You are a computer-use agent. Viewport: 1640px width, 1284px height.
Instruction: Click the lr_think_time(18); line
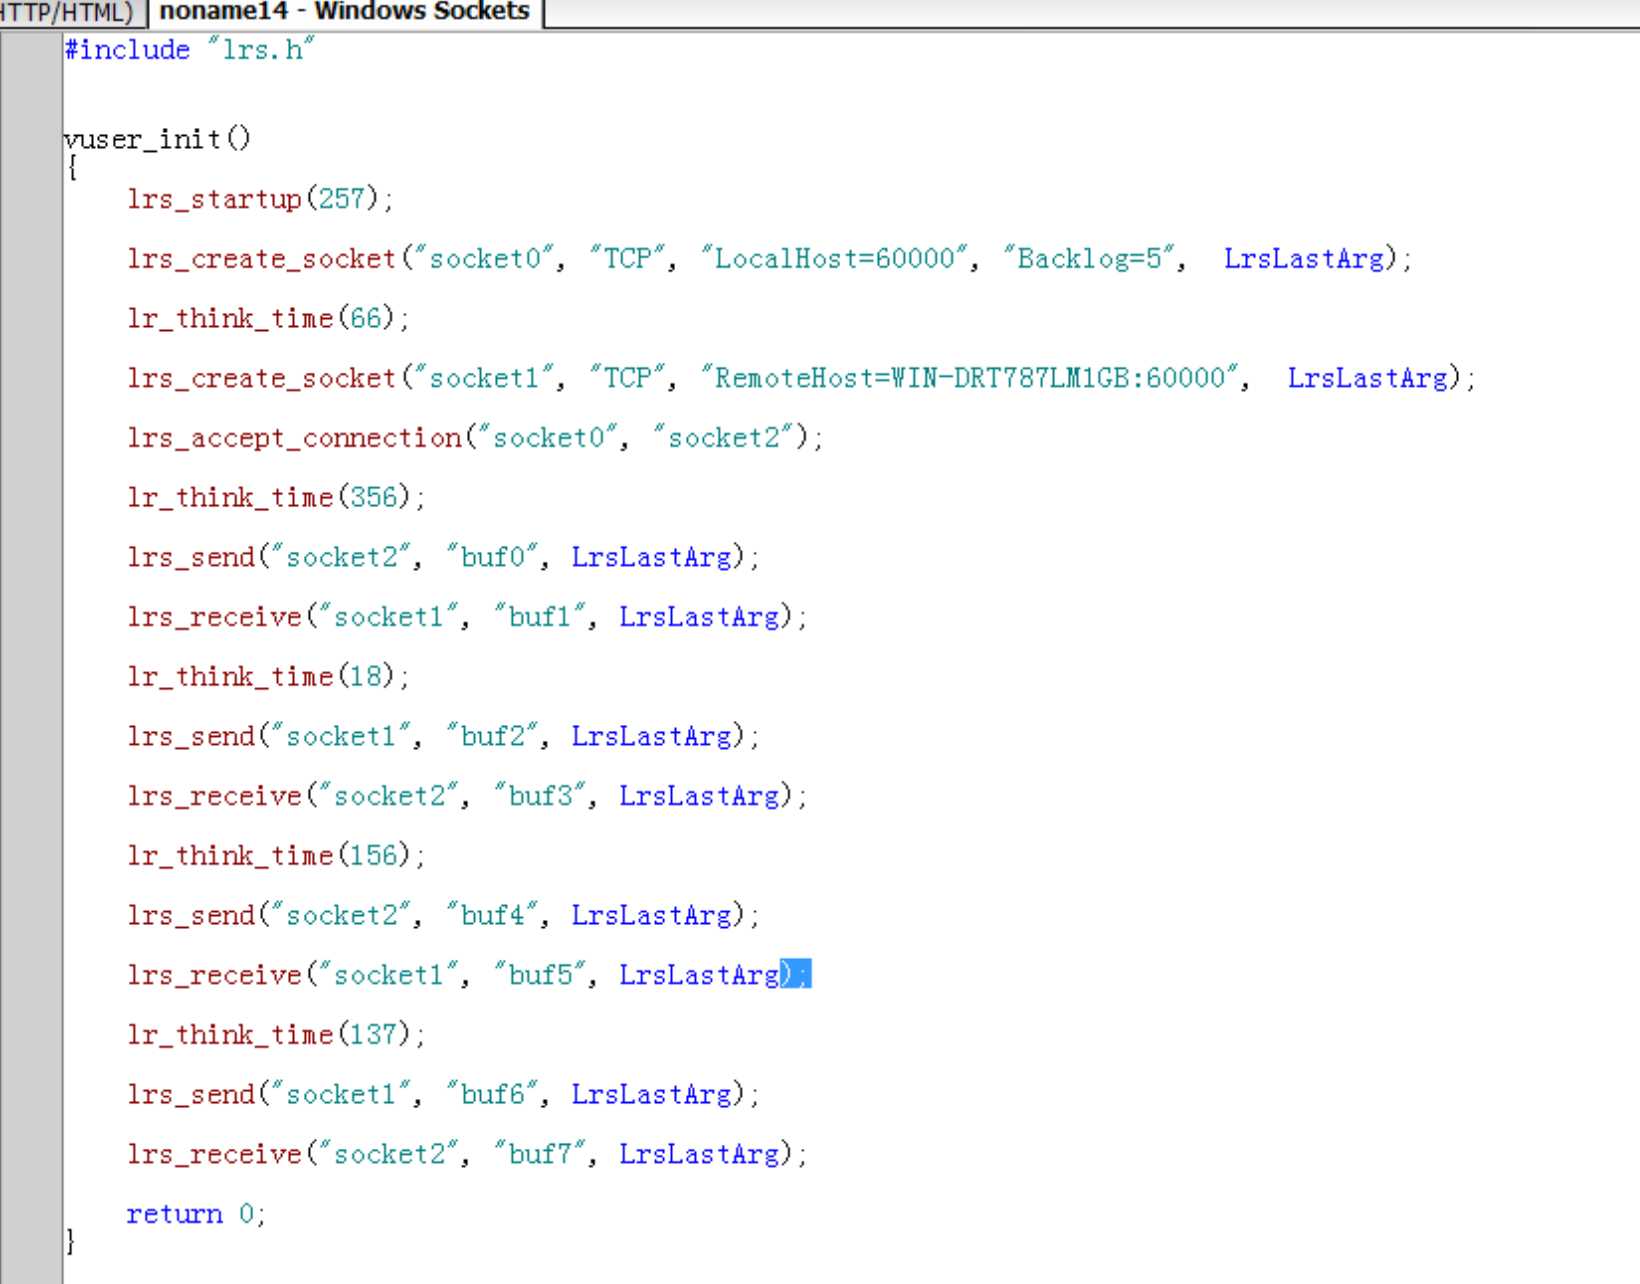(x=268, y=676)
